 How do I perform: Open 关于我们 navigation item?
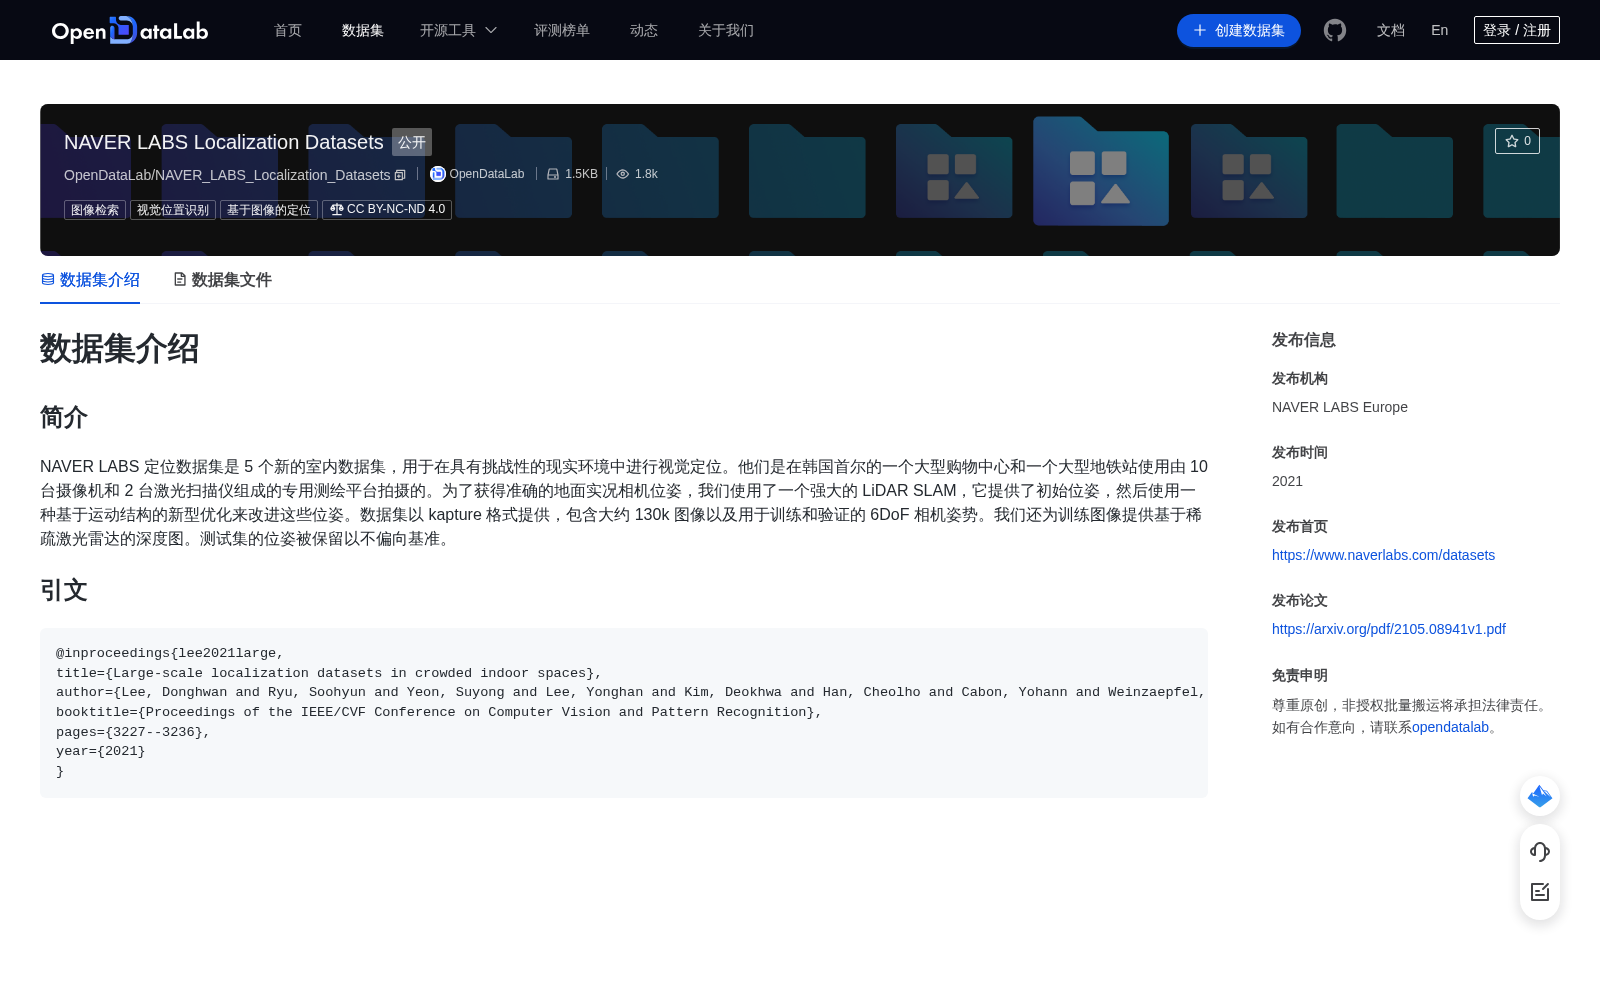pyautogui.click(x=726, y=30)
